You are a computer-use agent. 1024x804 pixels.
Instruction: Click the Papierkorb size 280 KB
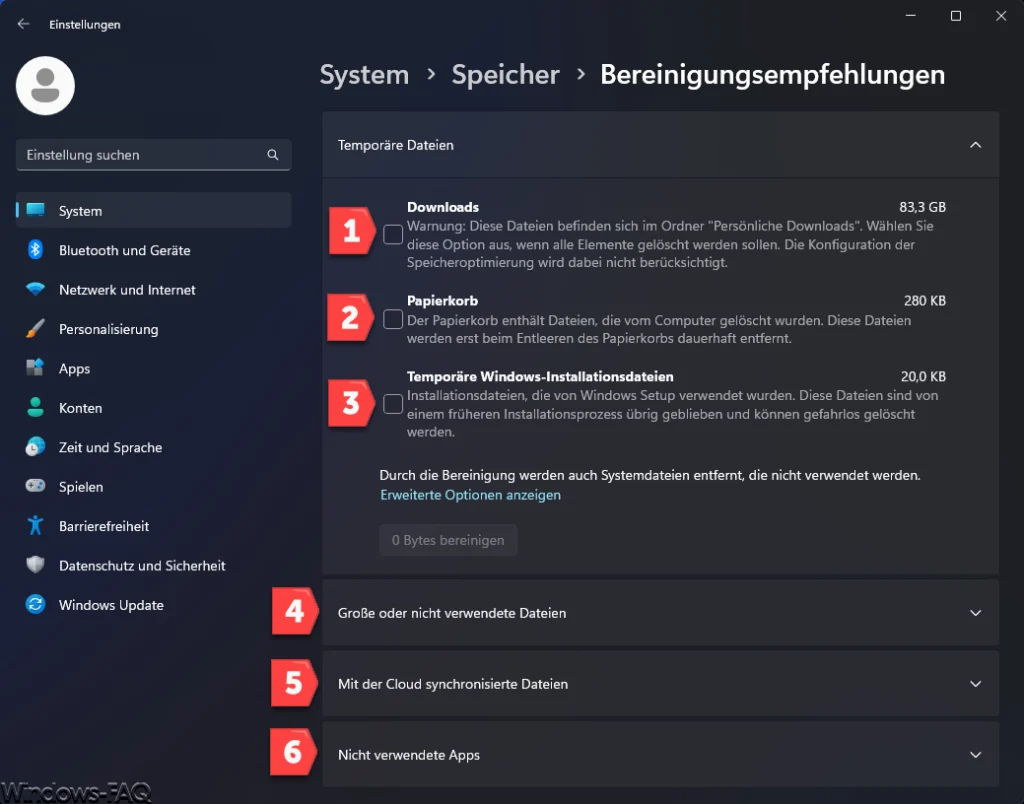[x=925, y=300]
